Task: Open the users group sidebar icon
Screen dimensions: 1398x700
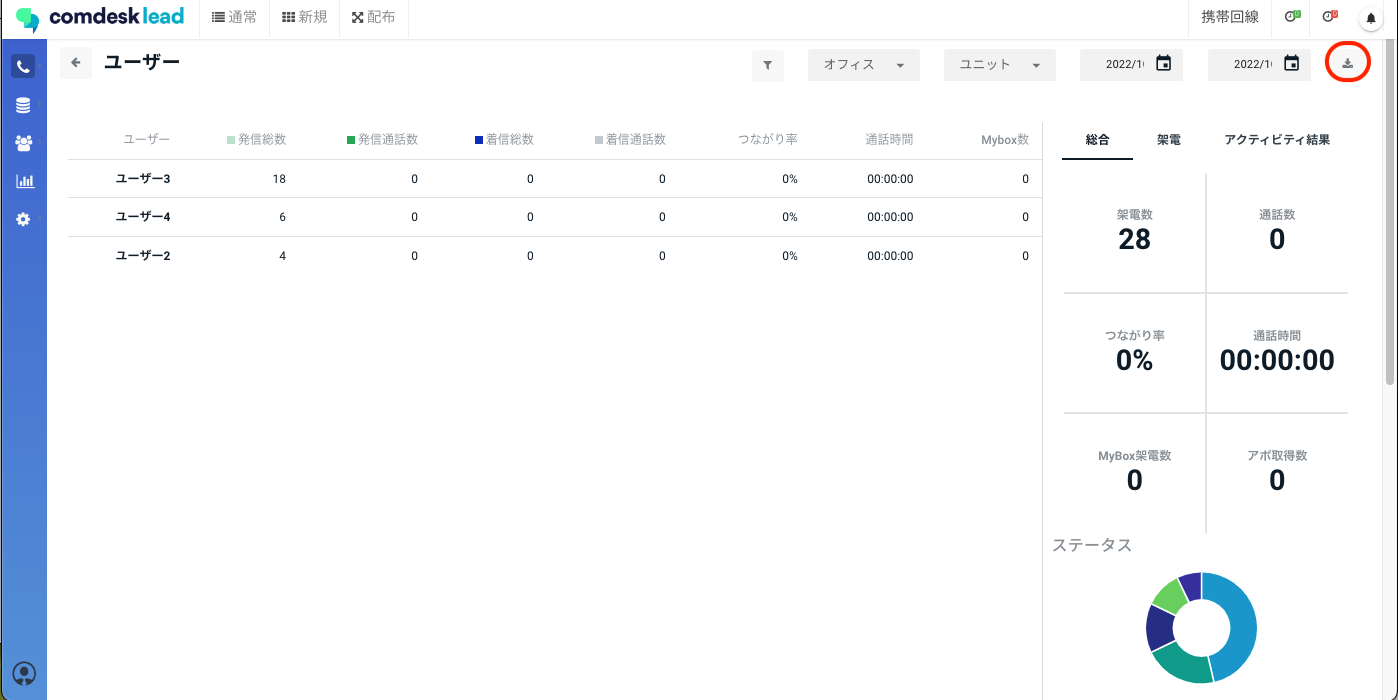Action: click(23, 143)
